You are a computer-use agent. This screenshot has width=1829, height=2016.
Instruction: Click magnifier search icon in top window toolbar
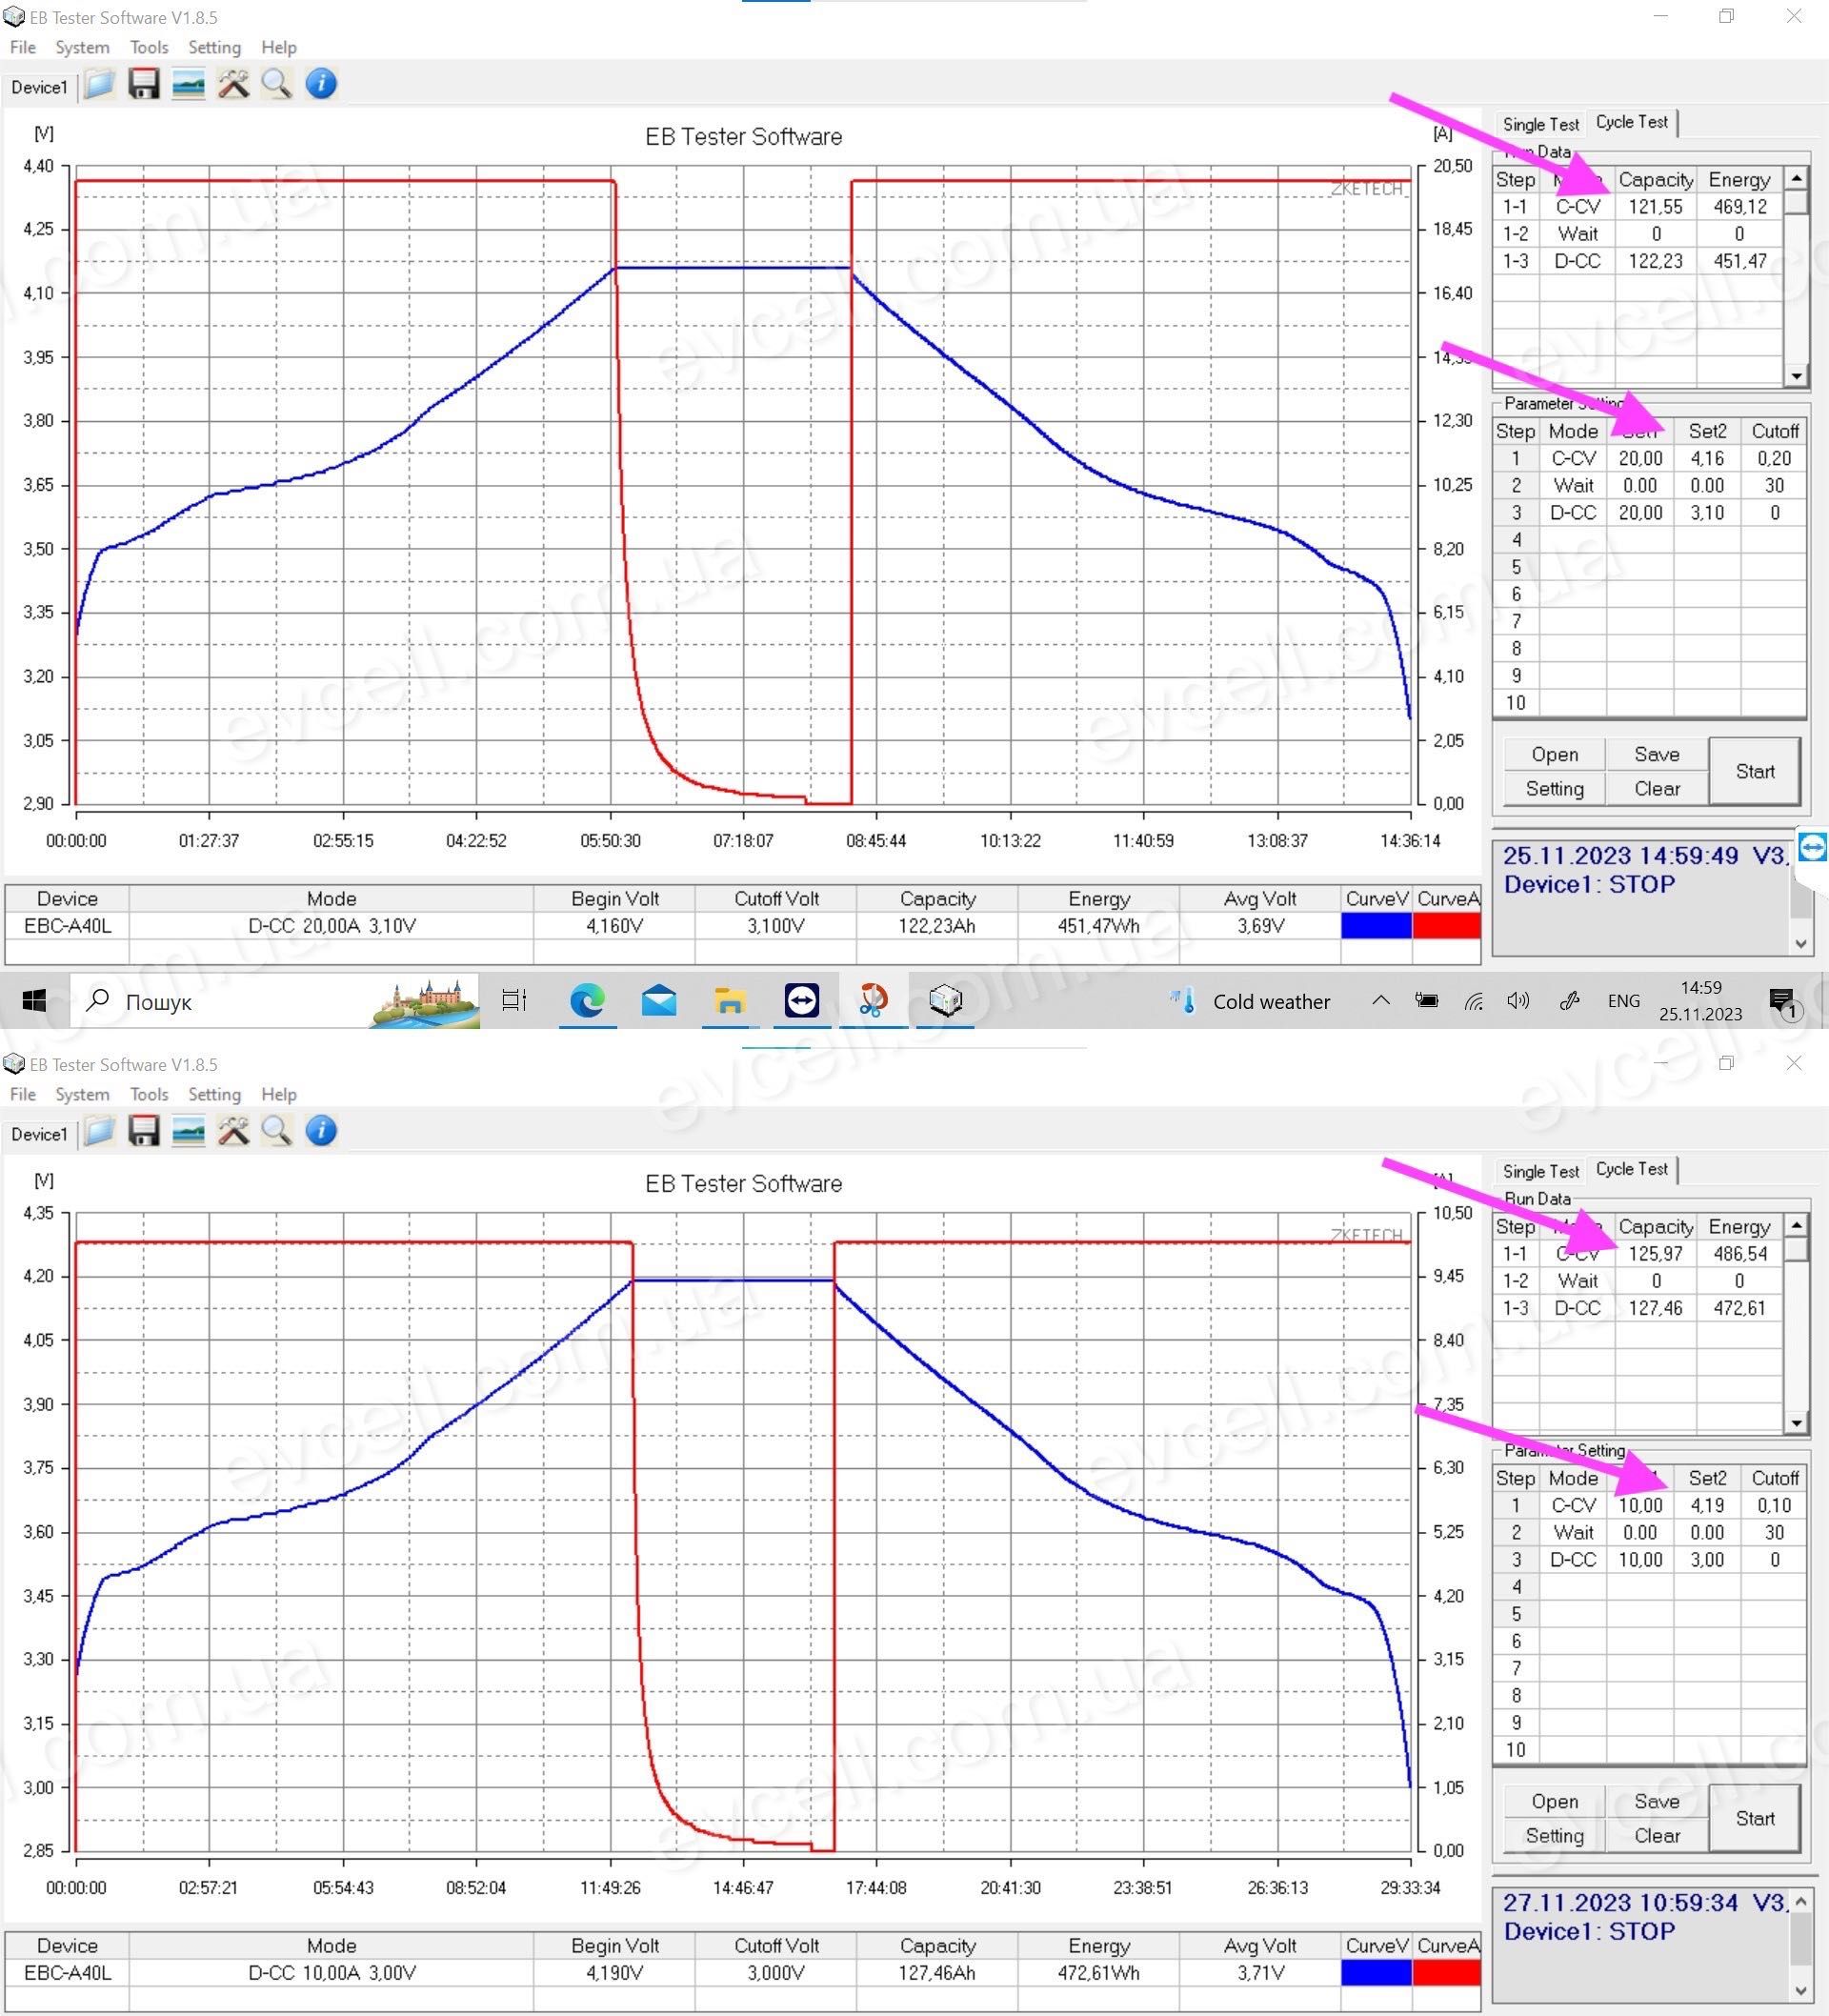(277, 85)
